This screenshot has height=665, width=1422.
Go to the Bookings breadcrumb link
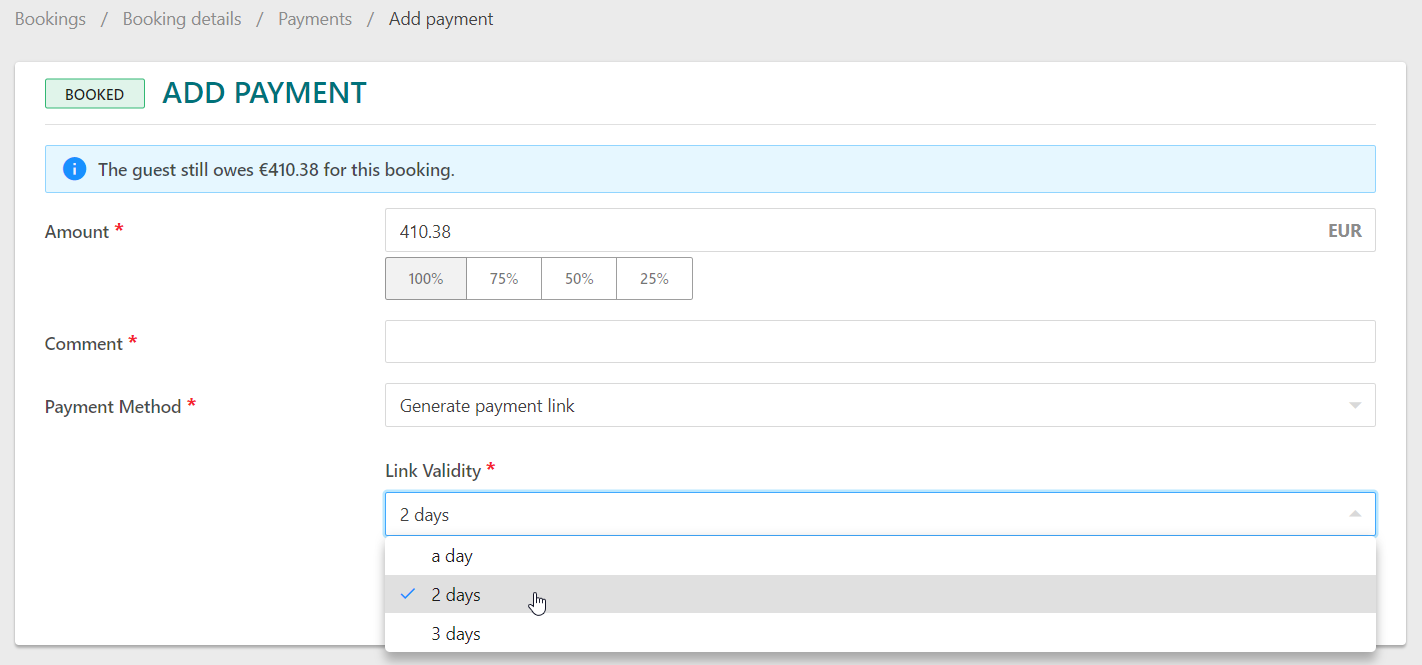pyautogui.click(x=50, y=19)
